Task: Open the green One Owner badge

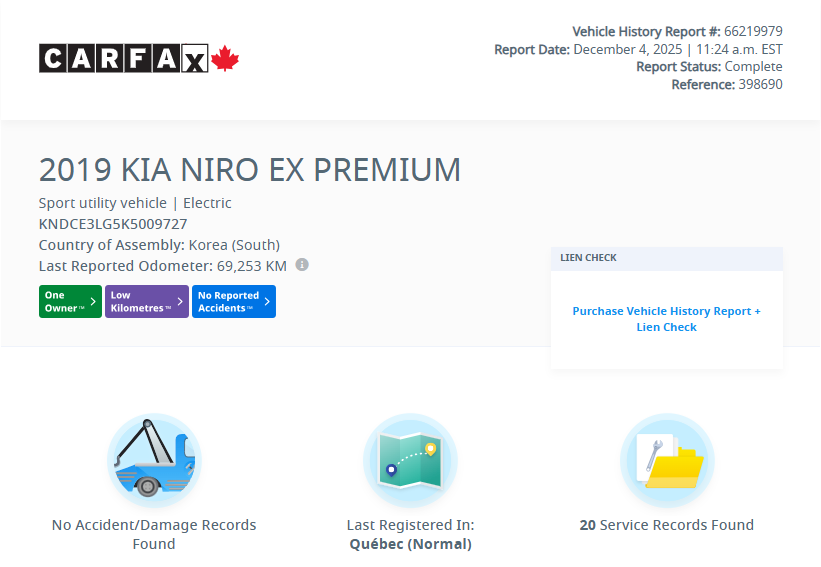Action: pos(70,302)
